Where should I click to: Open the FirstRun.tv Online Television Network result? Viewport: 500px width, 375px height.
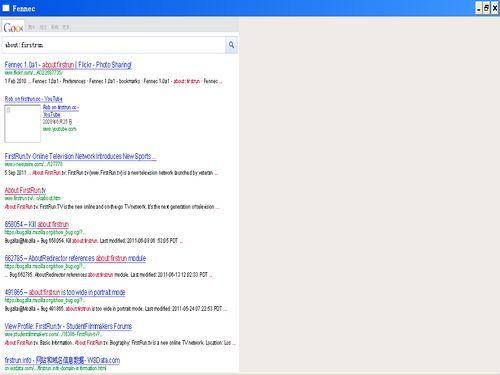pos(80,156)
